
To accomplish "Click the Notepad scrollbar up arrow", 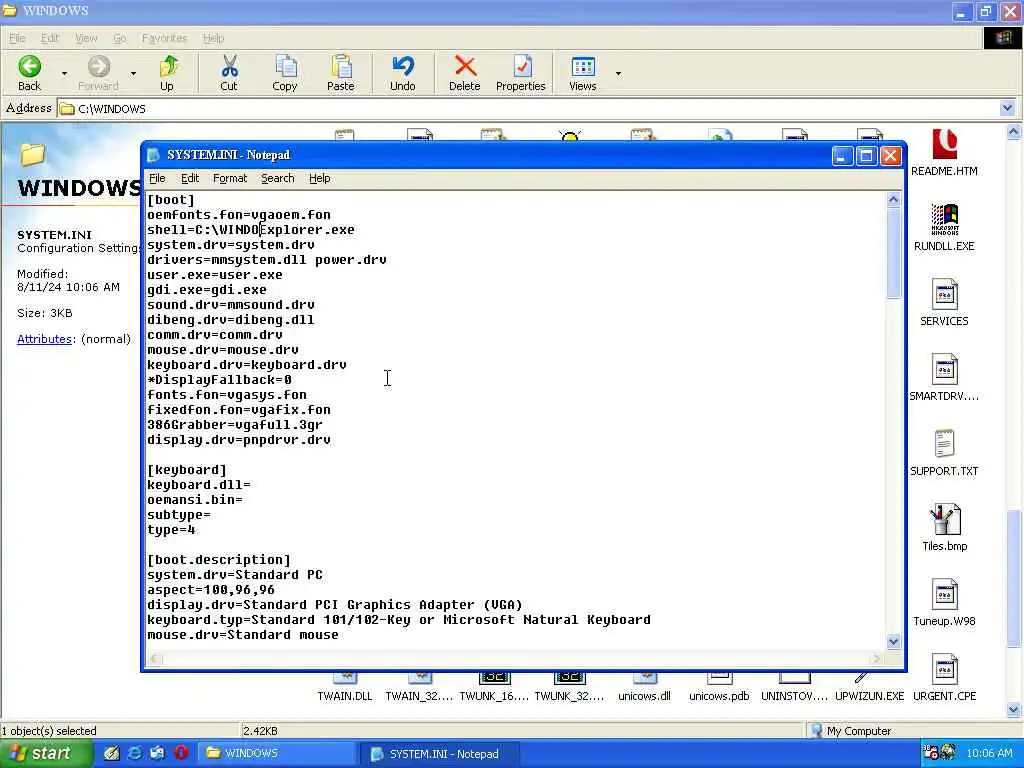I will click(893, 200).
